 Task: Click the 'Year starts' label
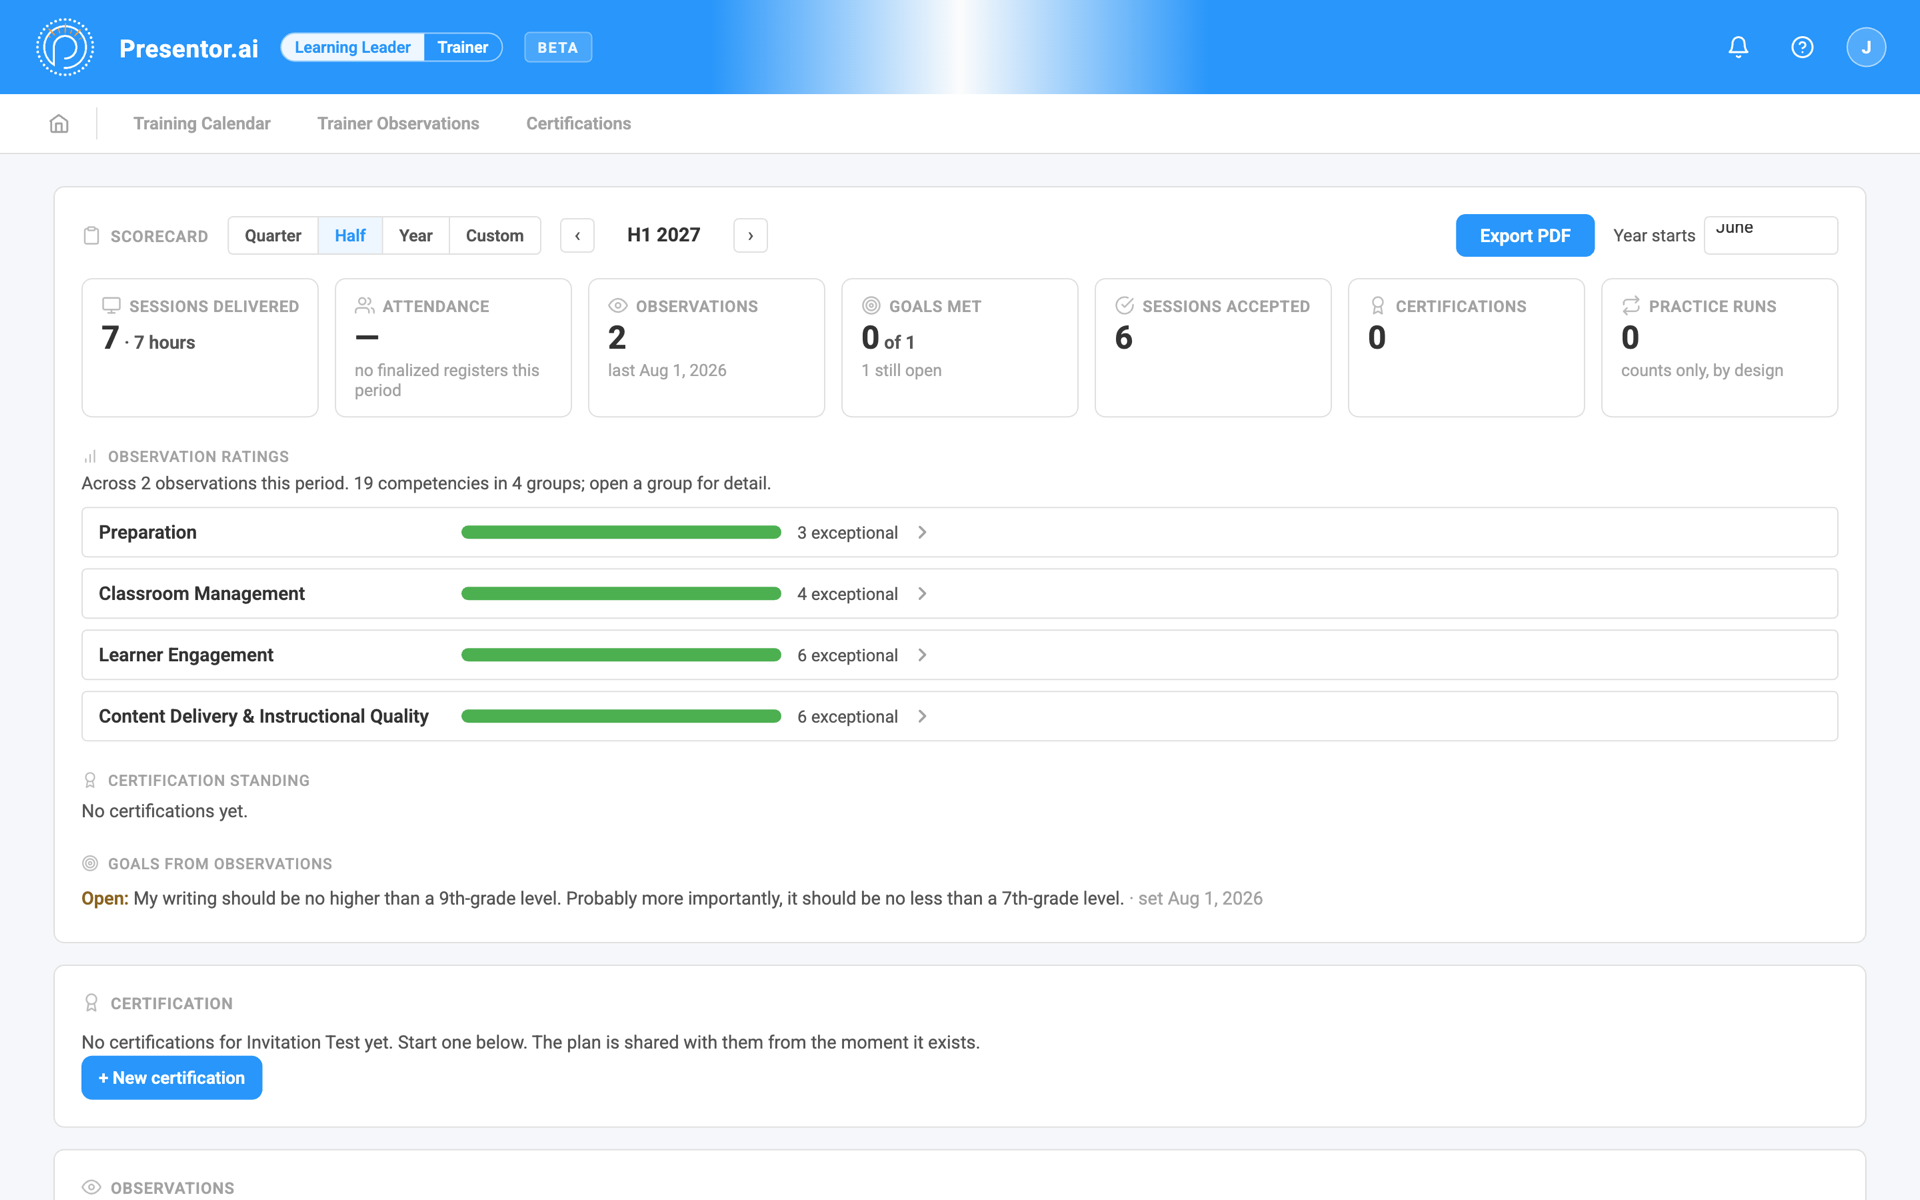[1654, 236]
